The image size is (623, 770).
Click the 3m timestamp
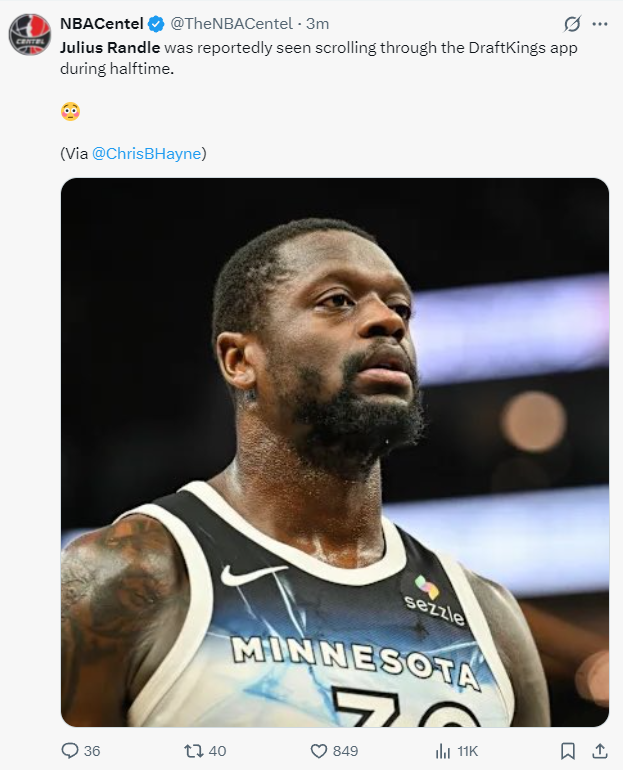pyautogui.click(x=318, y=24)
